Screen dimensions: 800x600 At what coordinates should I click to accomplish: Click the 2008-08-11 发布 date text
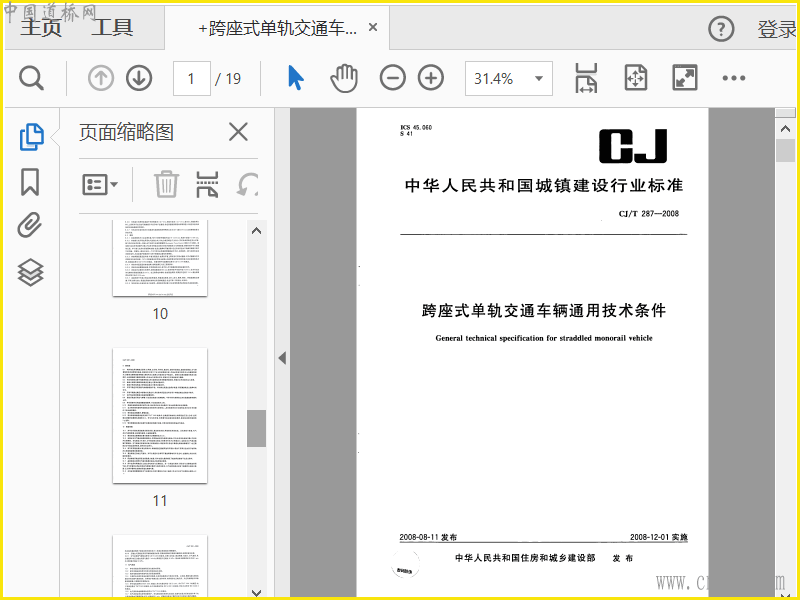(x=428, y=537)
